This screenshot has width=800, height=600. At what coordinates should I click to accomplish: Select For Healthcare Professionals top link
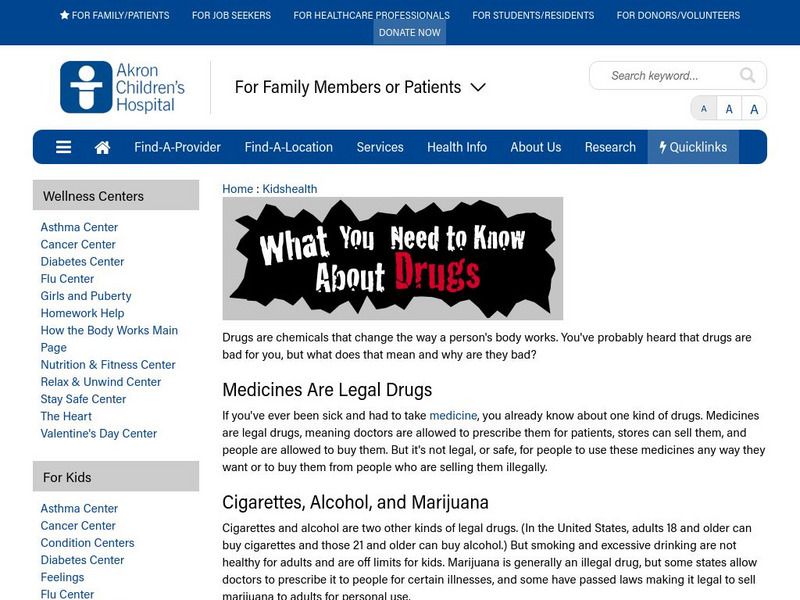pyautogui.click(x=371, y=15)
